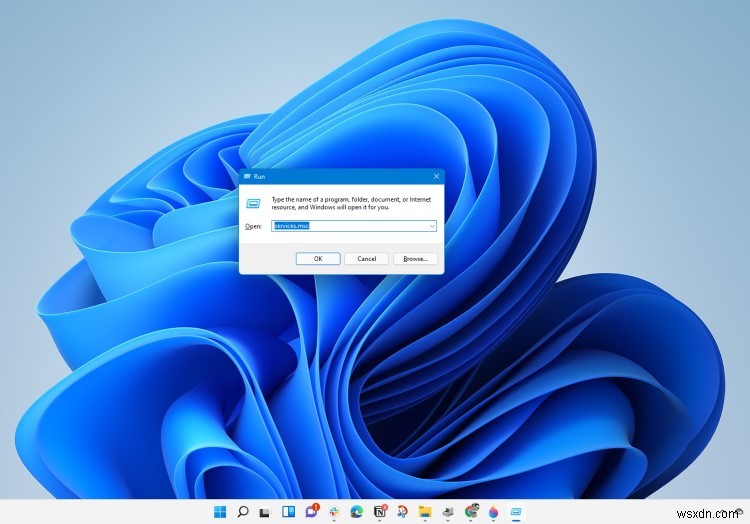750x524 pixels.
Task: Open the Browse... file picker
Action: pyautogui.click(x=415, y=259)
